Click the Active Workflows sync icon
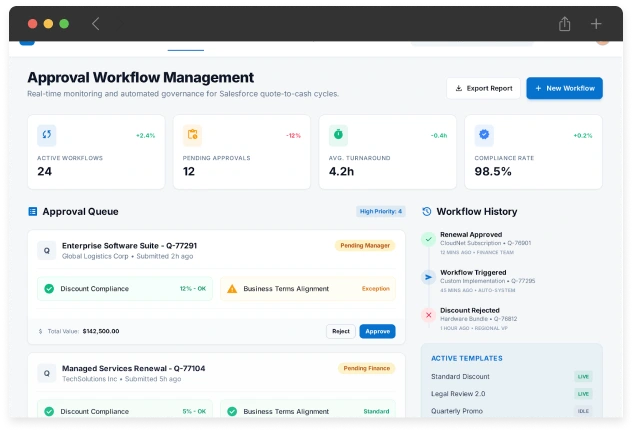This screenshot has width=634, height=432. [x=47, y=135]
